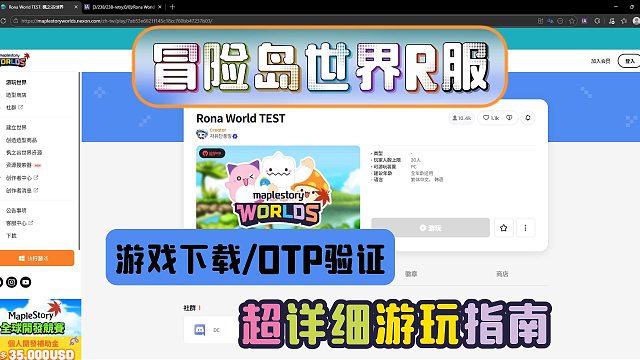This screenshot has height=360, width=640.
Task: Open 社群 external link in sidebar
Action: (14, 107)
